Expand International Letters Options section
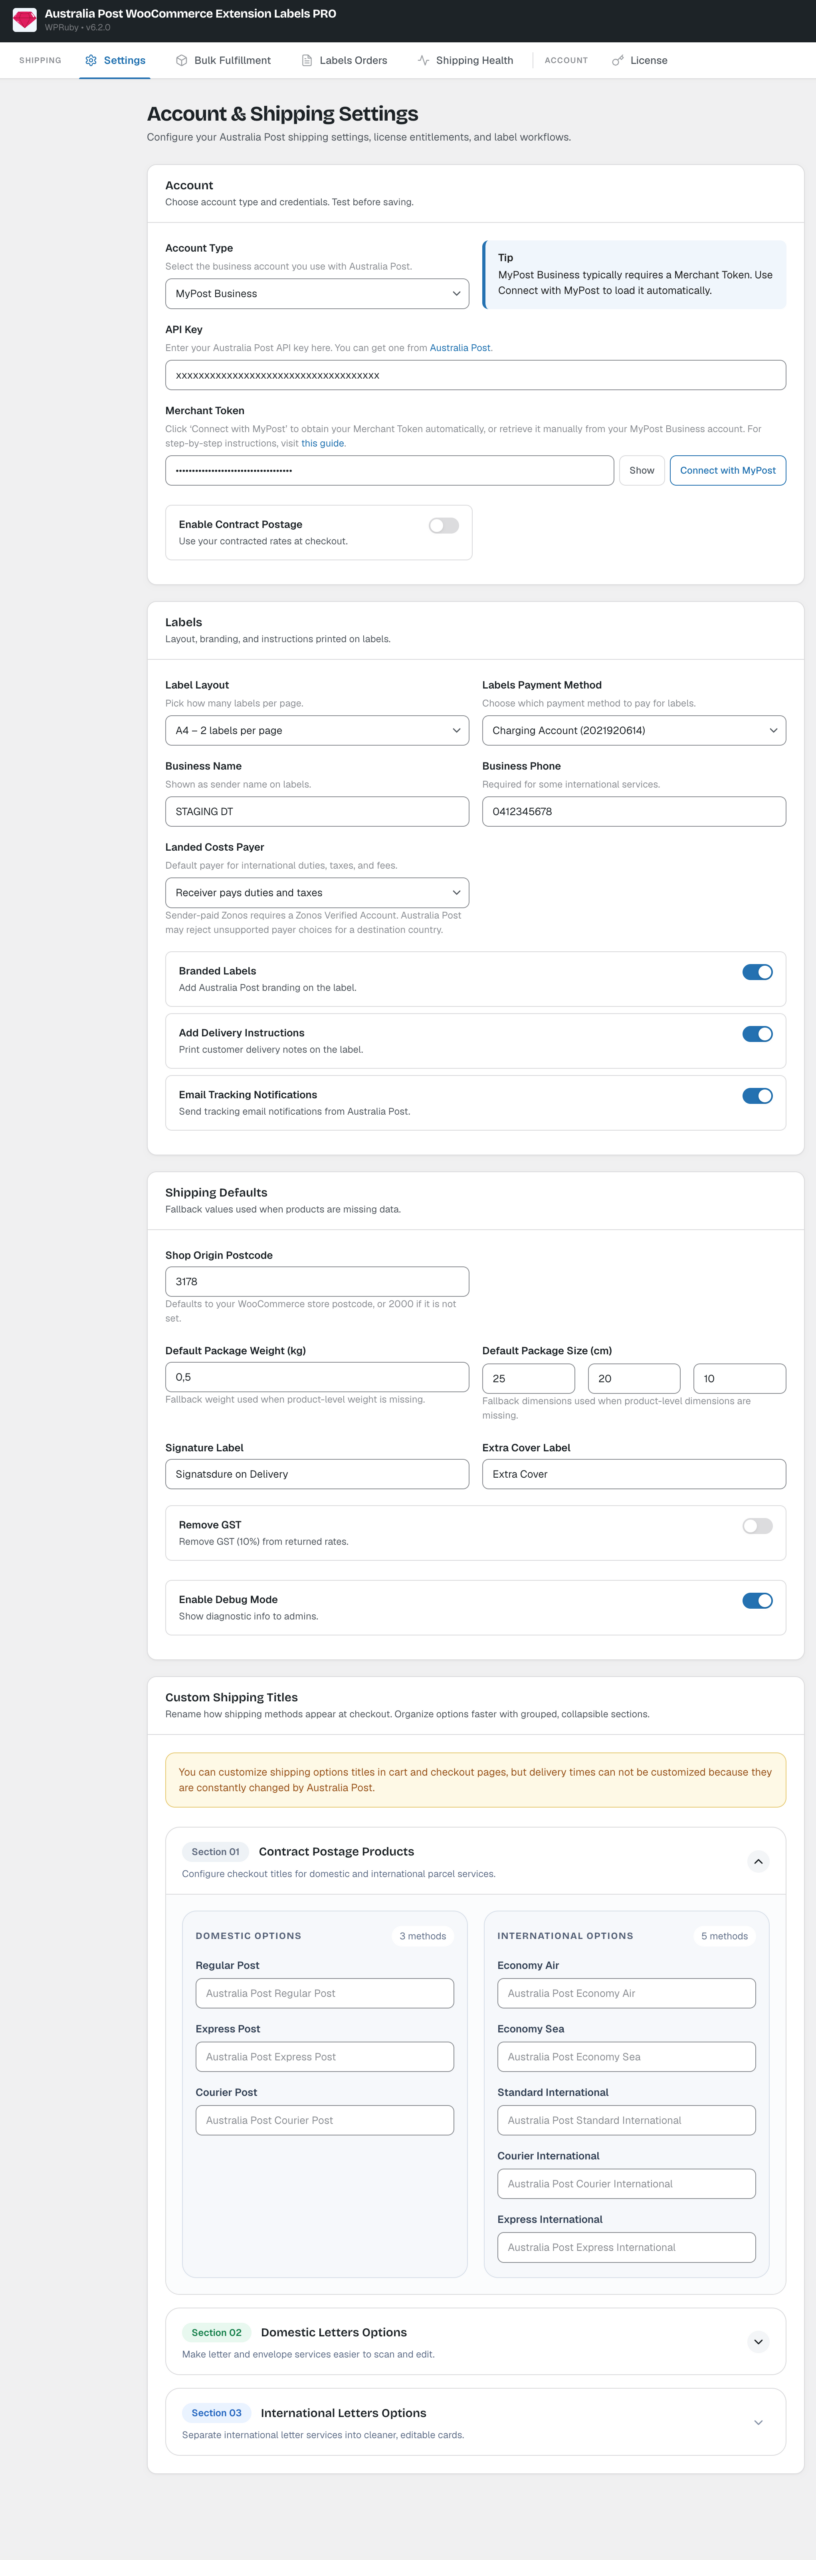The height and width of the screenshot is (2560, 816). [x=758, y=2422]
